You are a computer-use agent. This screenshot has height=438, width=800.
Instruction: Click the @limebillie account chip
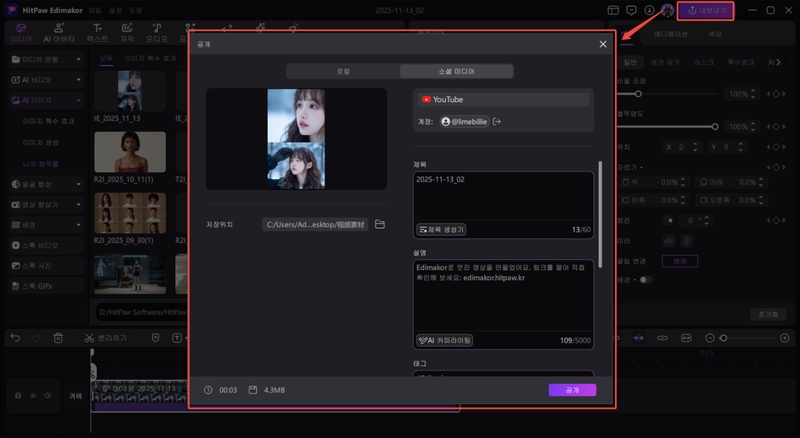pyautogui.click(x=464, y=121)
